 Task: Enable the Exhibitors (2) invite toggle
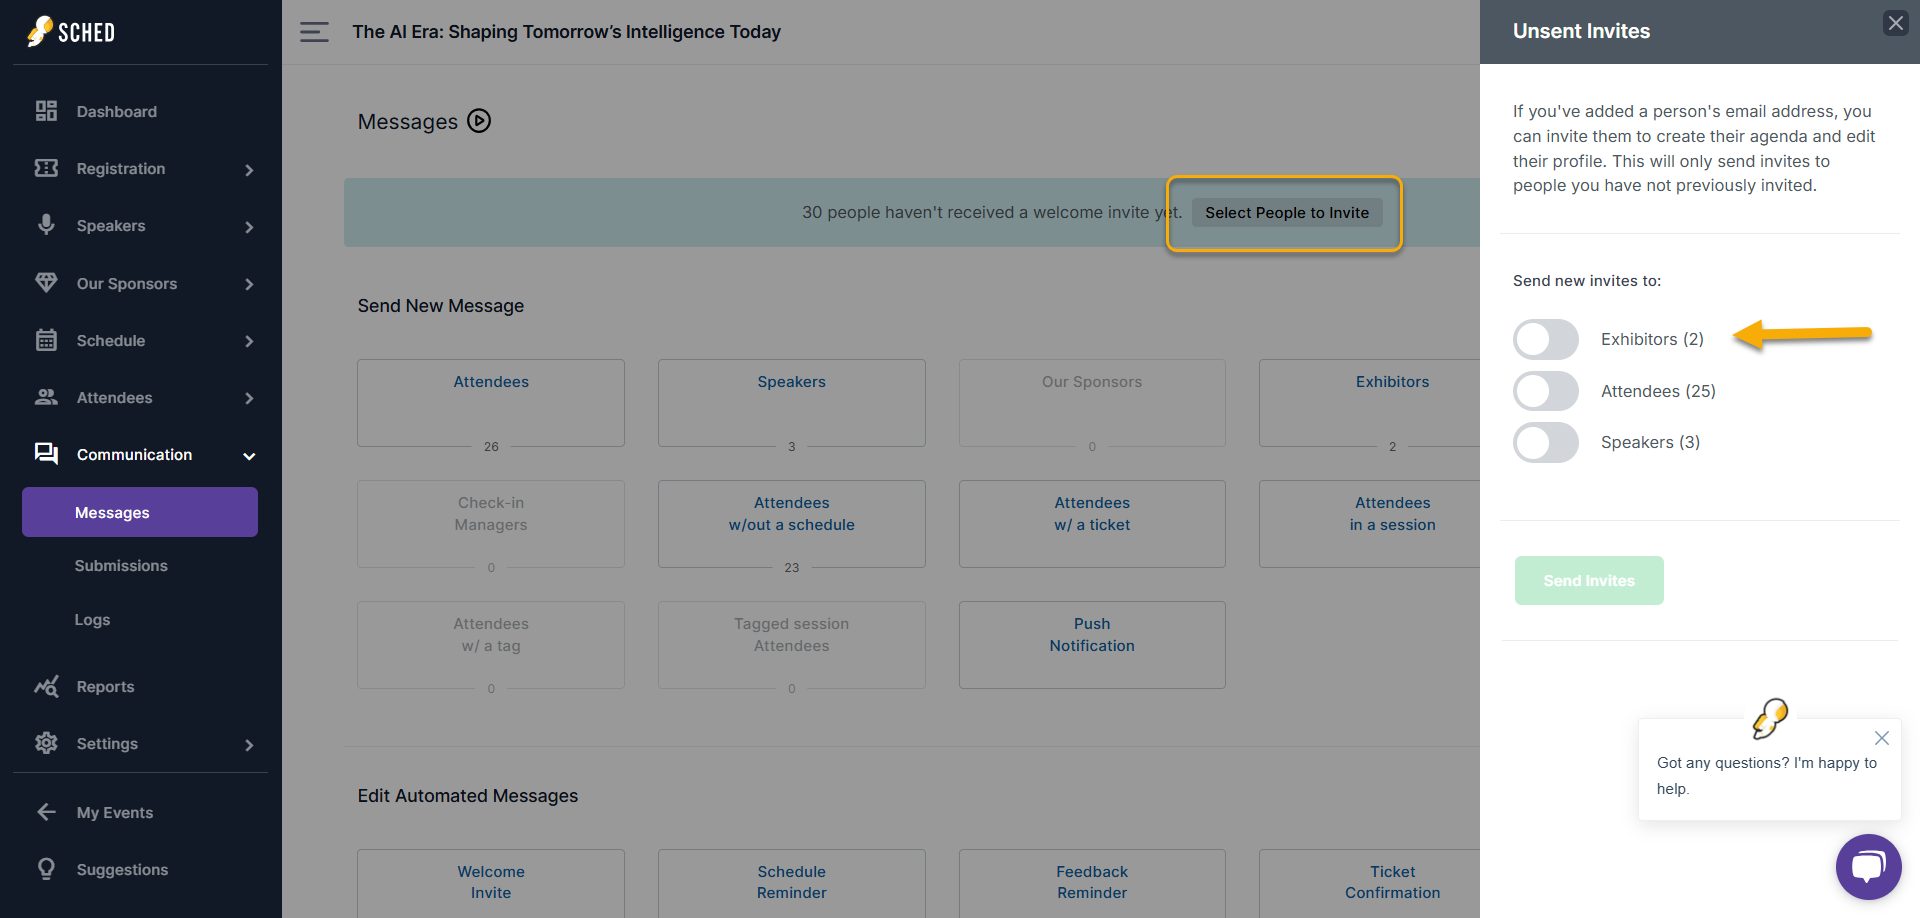tap(1545, 339)
